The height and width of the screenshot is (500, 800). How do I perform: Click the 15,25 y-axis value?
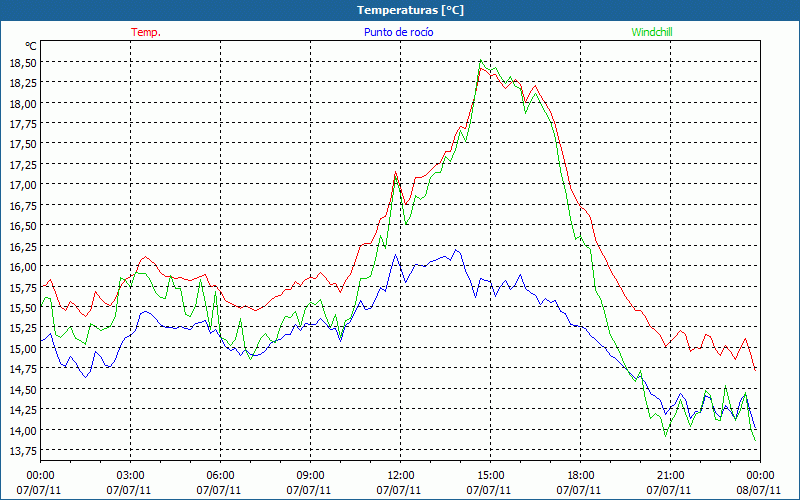pos(23,328)
